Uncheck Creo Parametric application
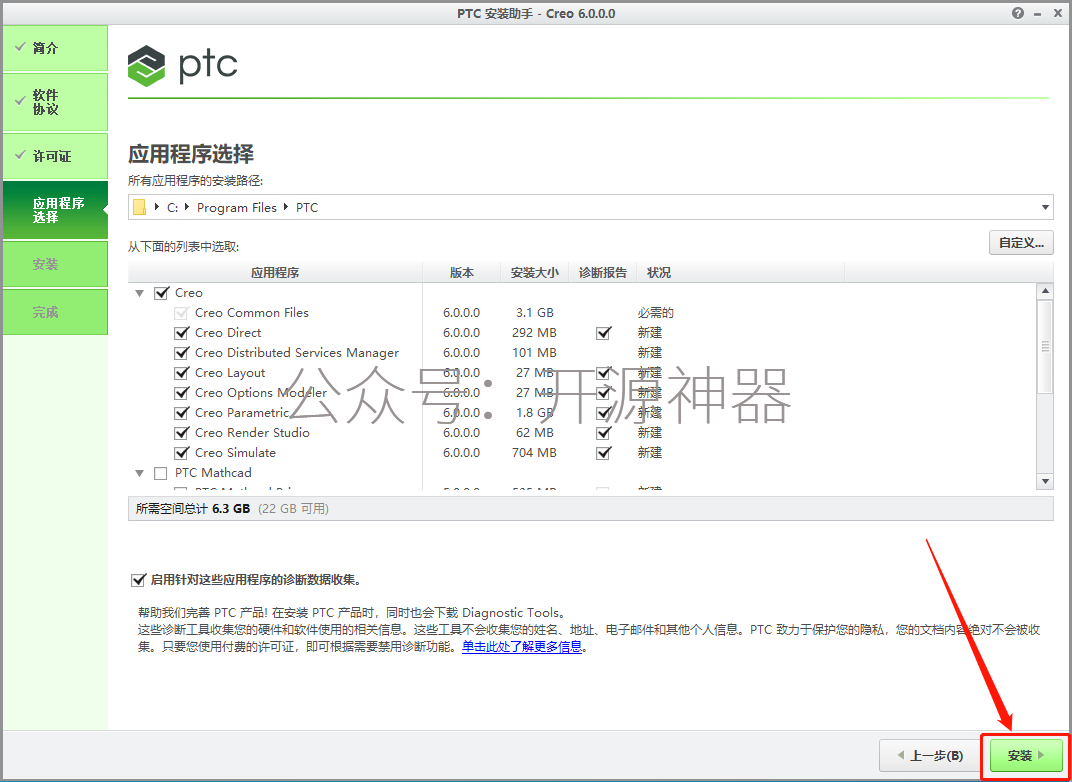 coord(182,414)
